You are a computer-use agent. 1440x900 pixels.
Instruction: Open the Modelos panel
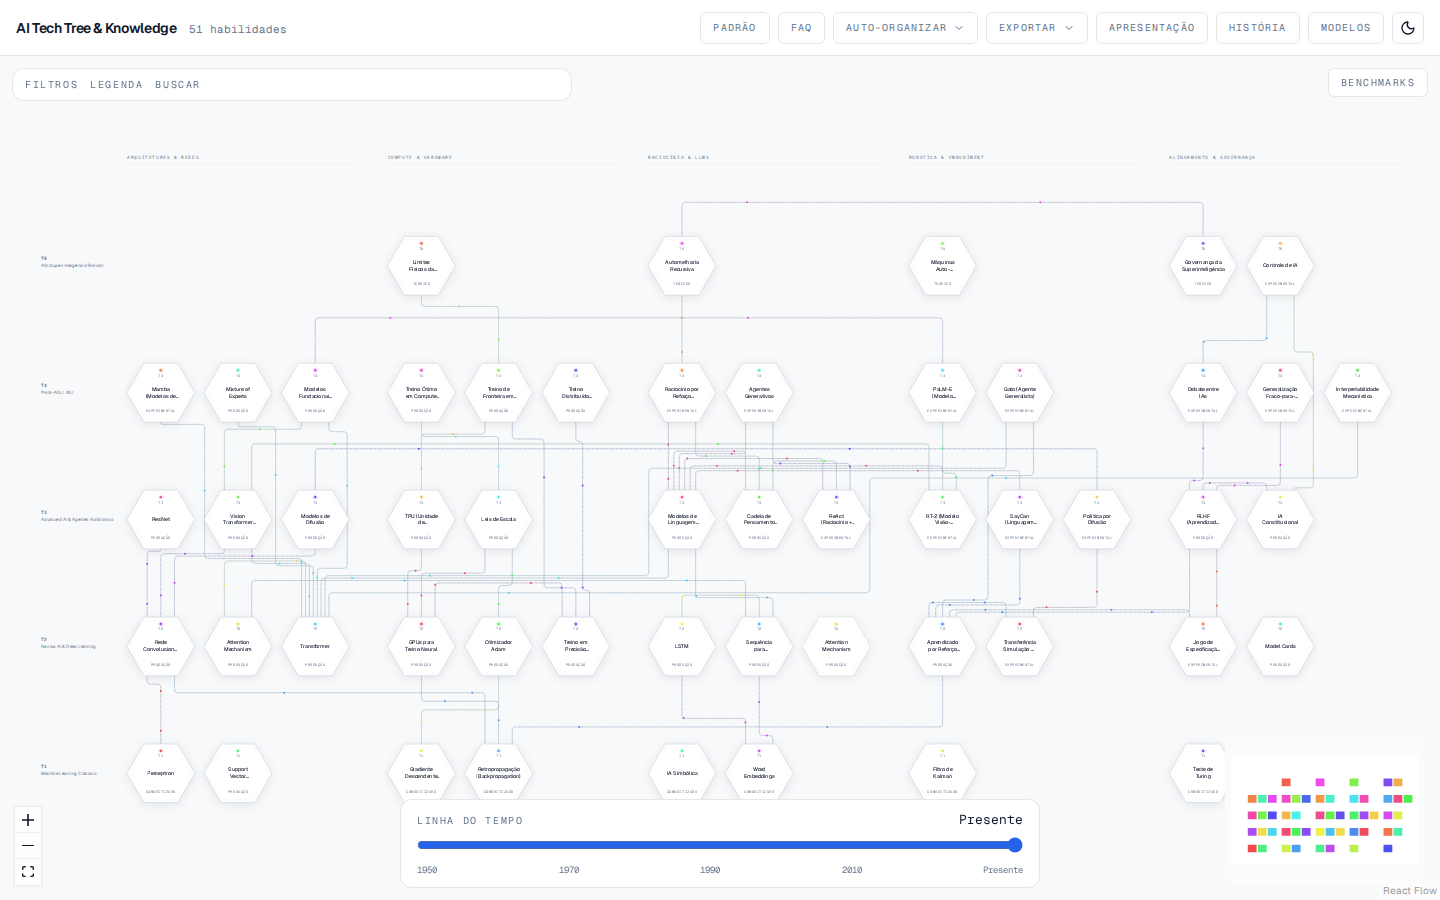click(1346, 28)
